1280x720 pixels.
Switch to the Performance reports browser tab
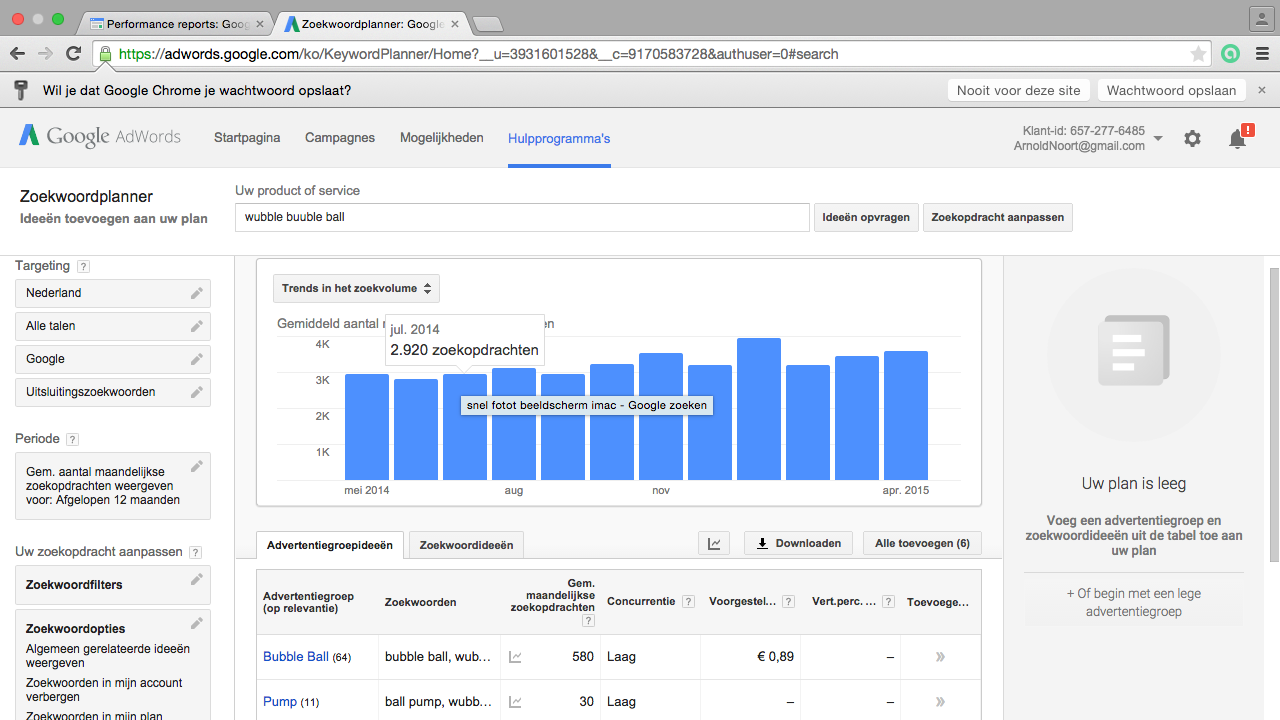[177, 23]
